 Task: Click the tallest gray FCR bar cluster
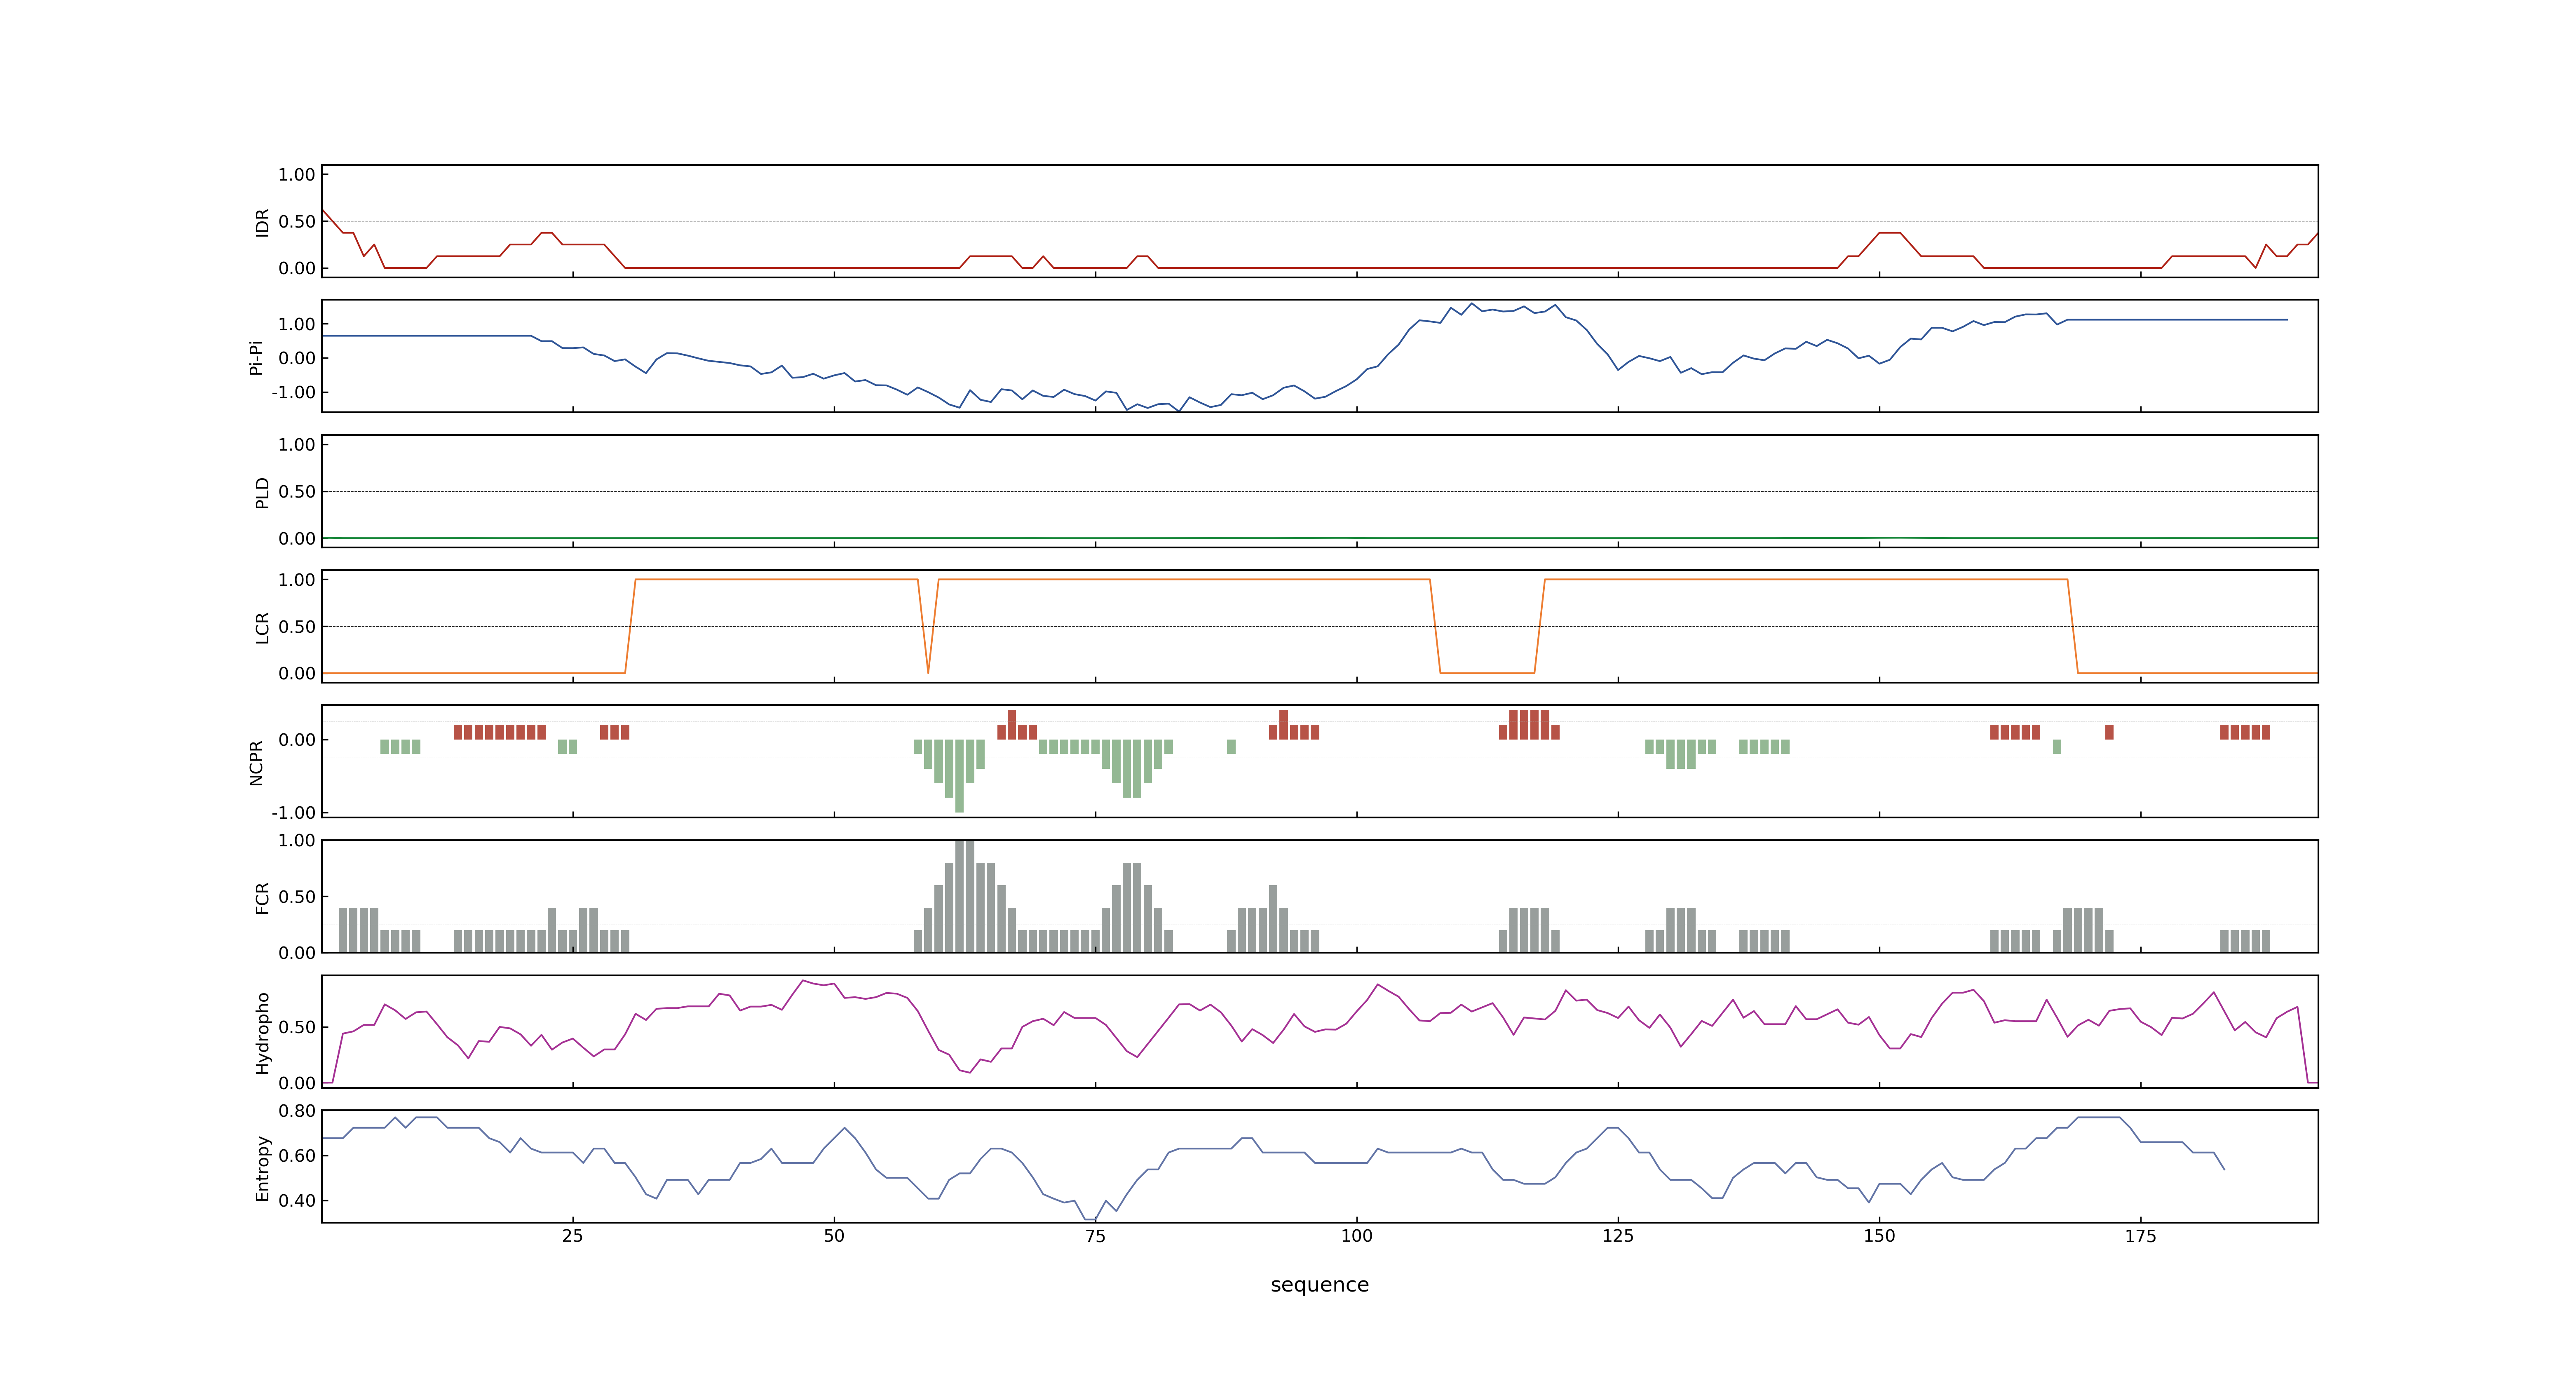click(x=965, y=896)
